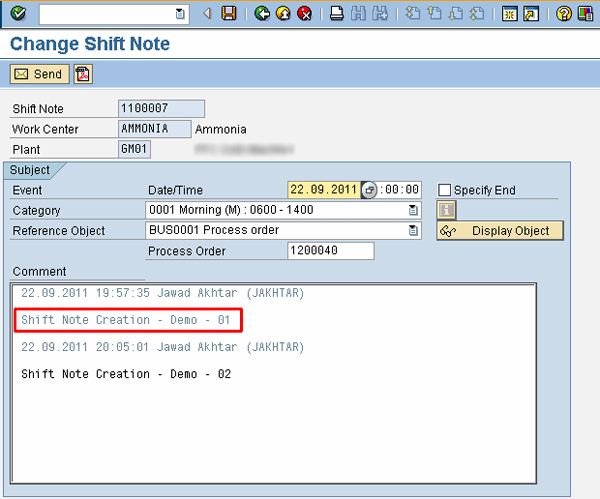This screenshot has width=600, height=499.
Task: Save the shift note with the disk icon
Action: tap(229, 13)
